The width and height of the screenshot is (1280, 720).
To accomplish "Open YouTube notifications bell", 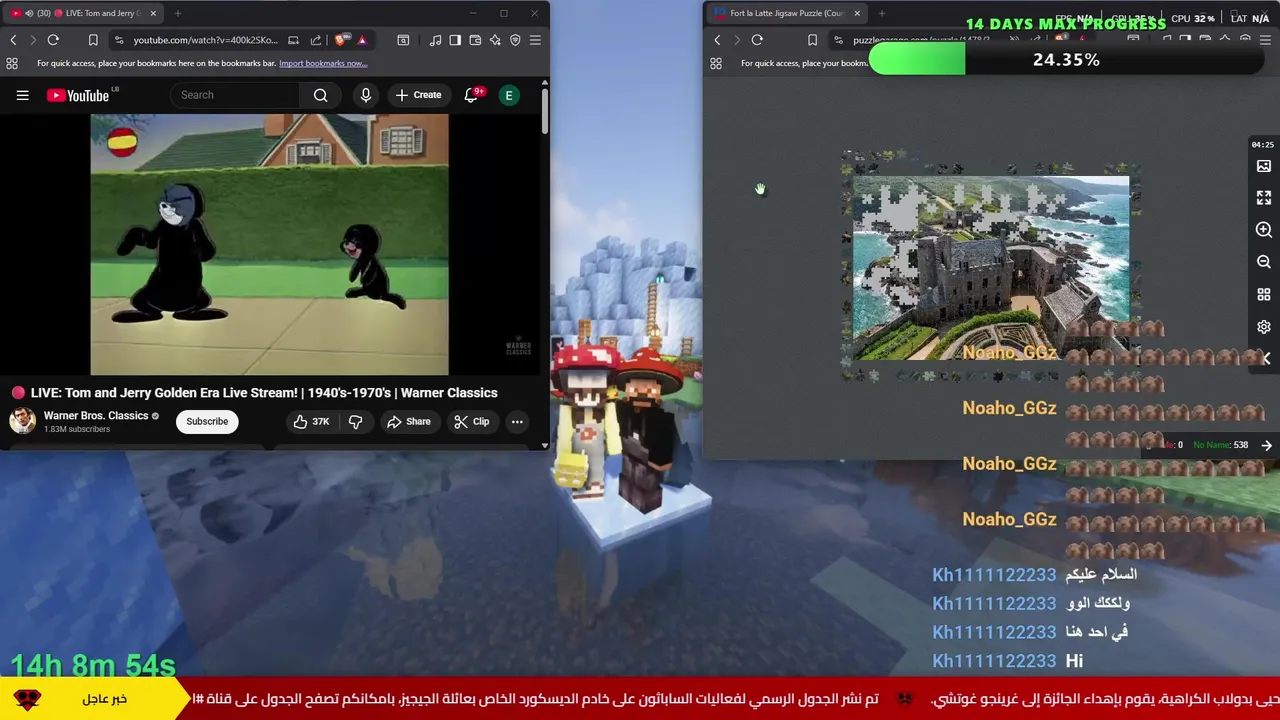I will [x=471, y=95].
